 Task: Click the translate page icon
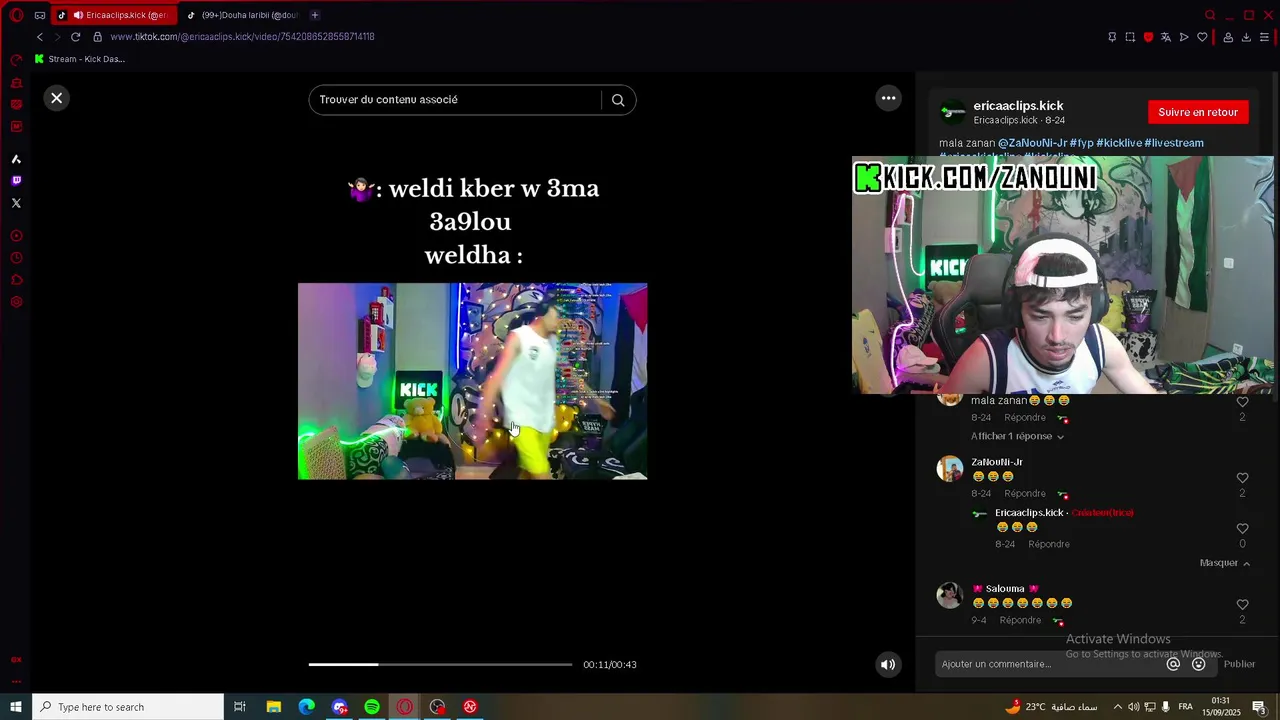click(1166, 37)
